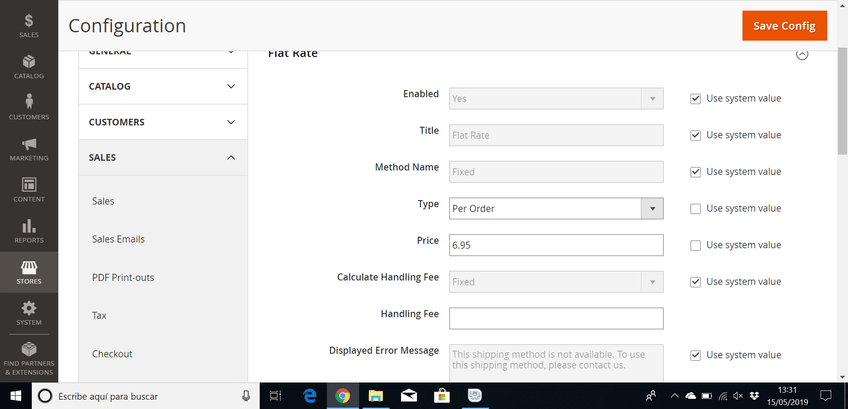Open the Reports bar chart menu

click(28, 230)
